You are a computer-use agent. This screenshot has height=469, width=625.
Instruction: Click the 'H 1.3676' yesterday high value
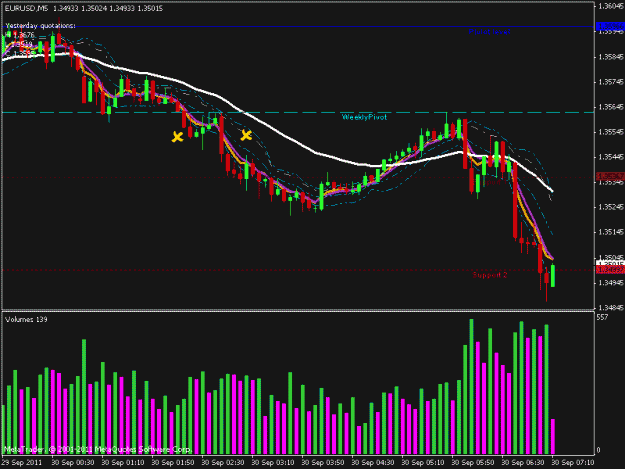pos(20,35)
